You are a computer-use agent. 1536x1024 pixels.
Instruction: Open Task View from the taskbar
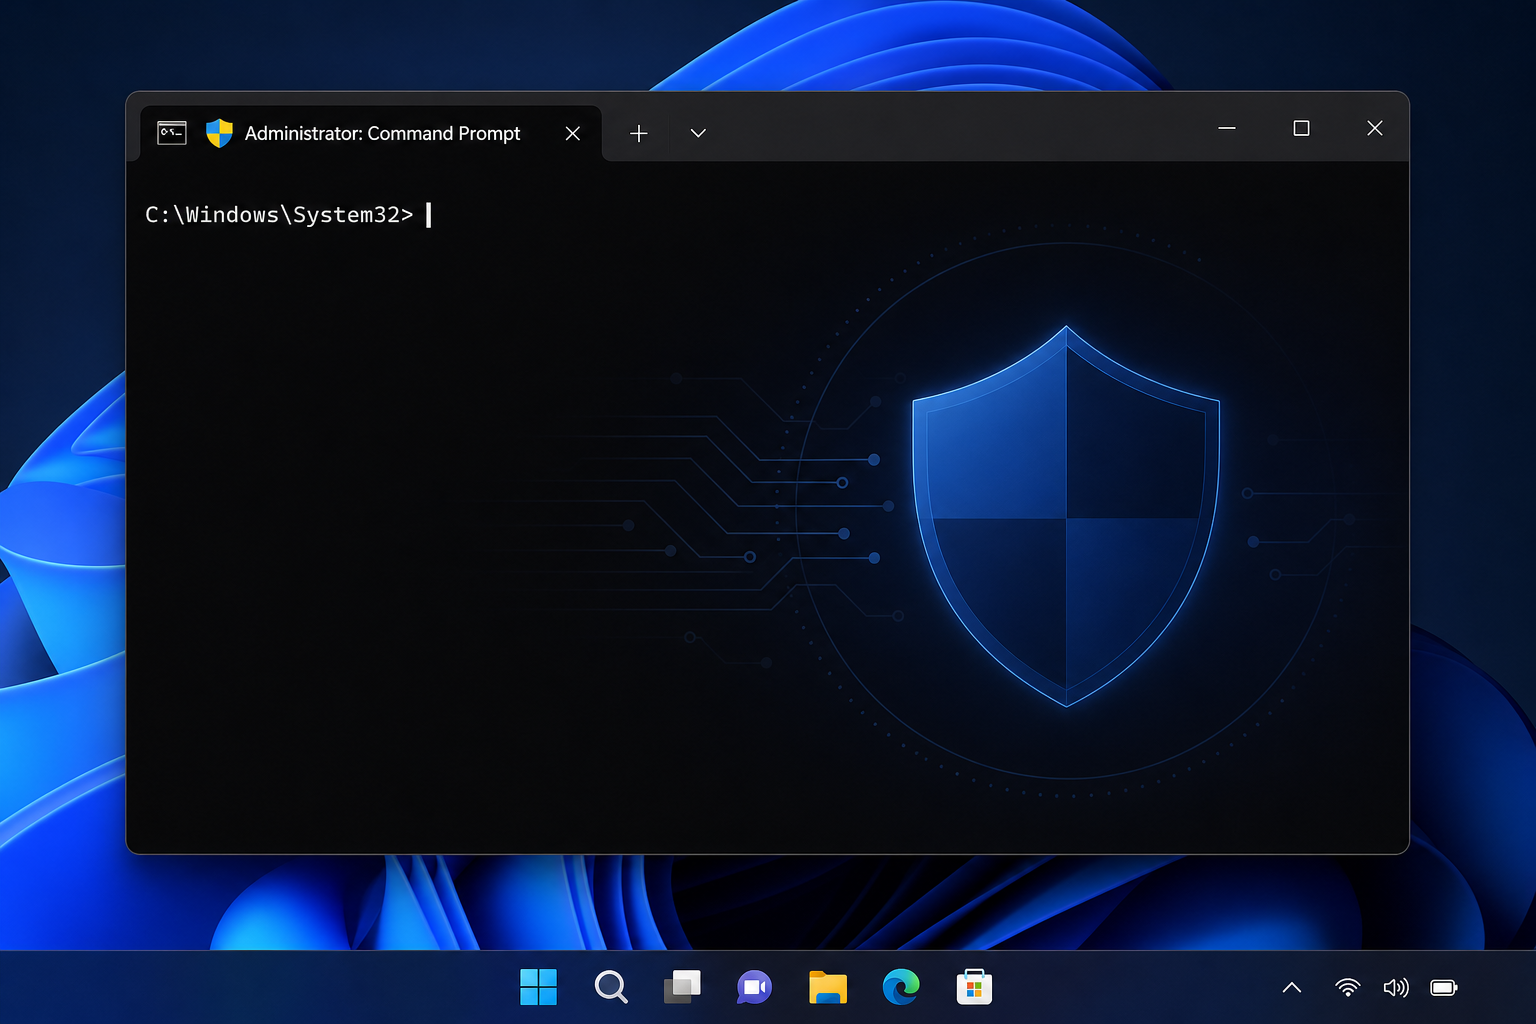pyautogui.click(x=683, y=987)
